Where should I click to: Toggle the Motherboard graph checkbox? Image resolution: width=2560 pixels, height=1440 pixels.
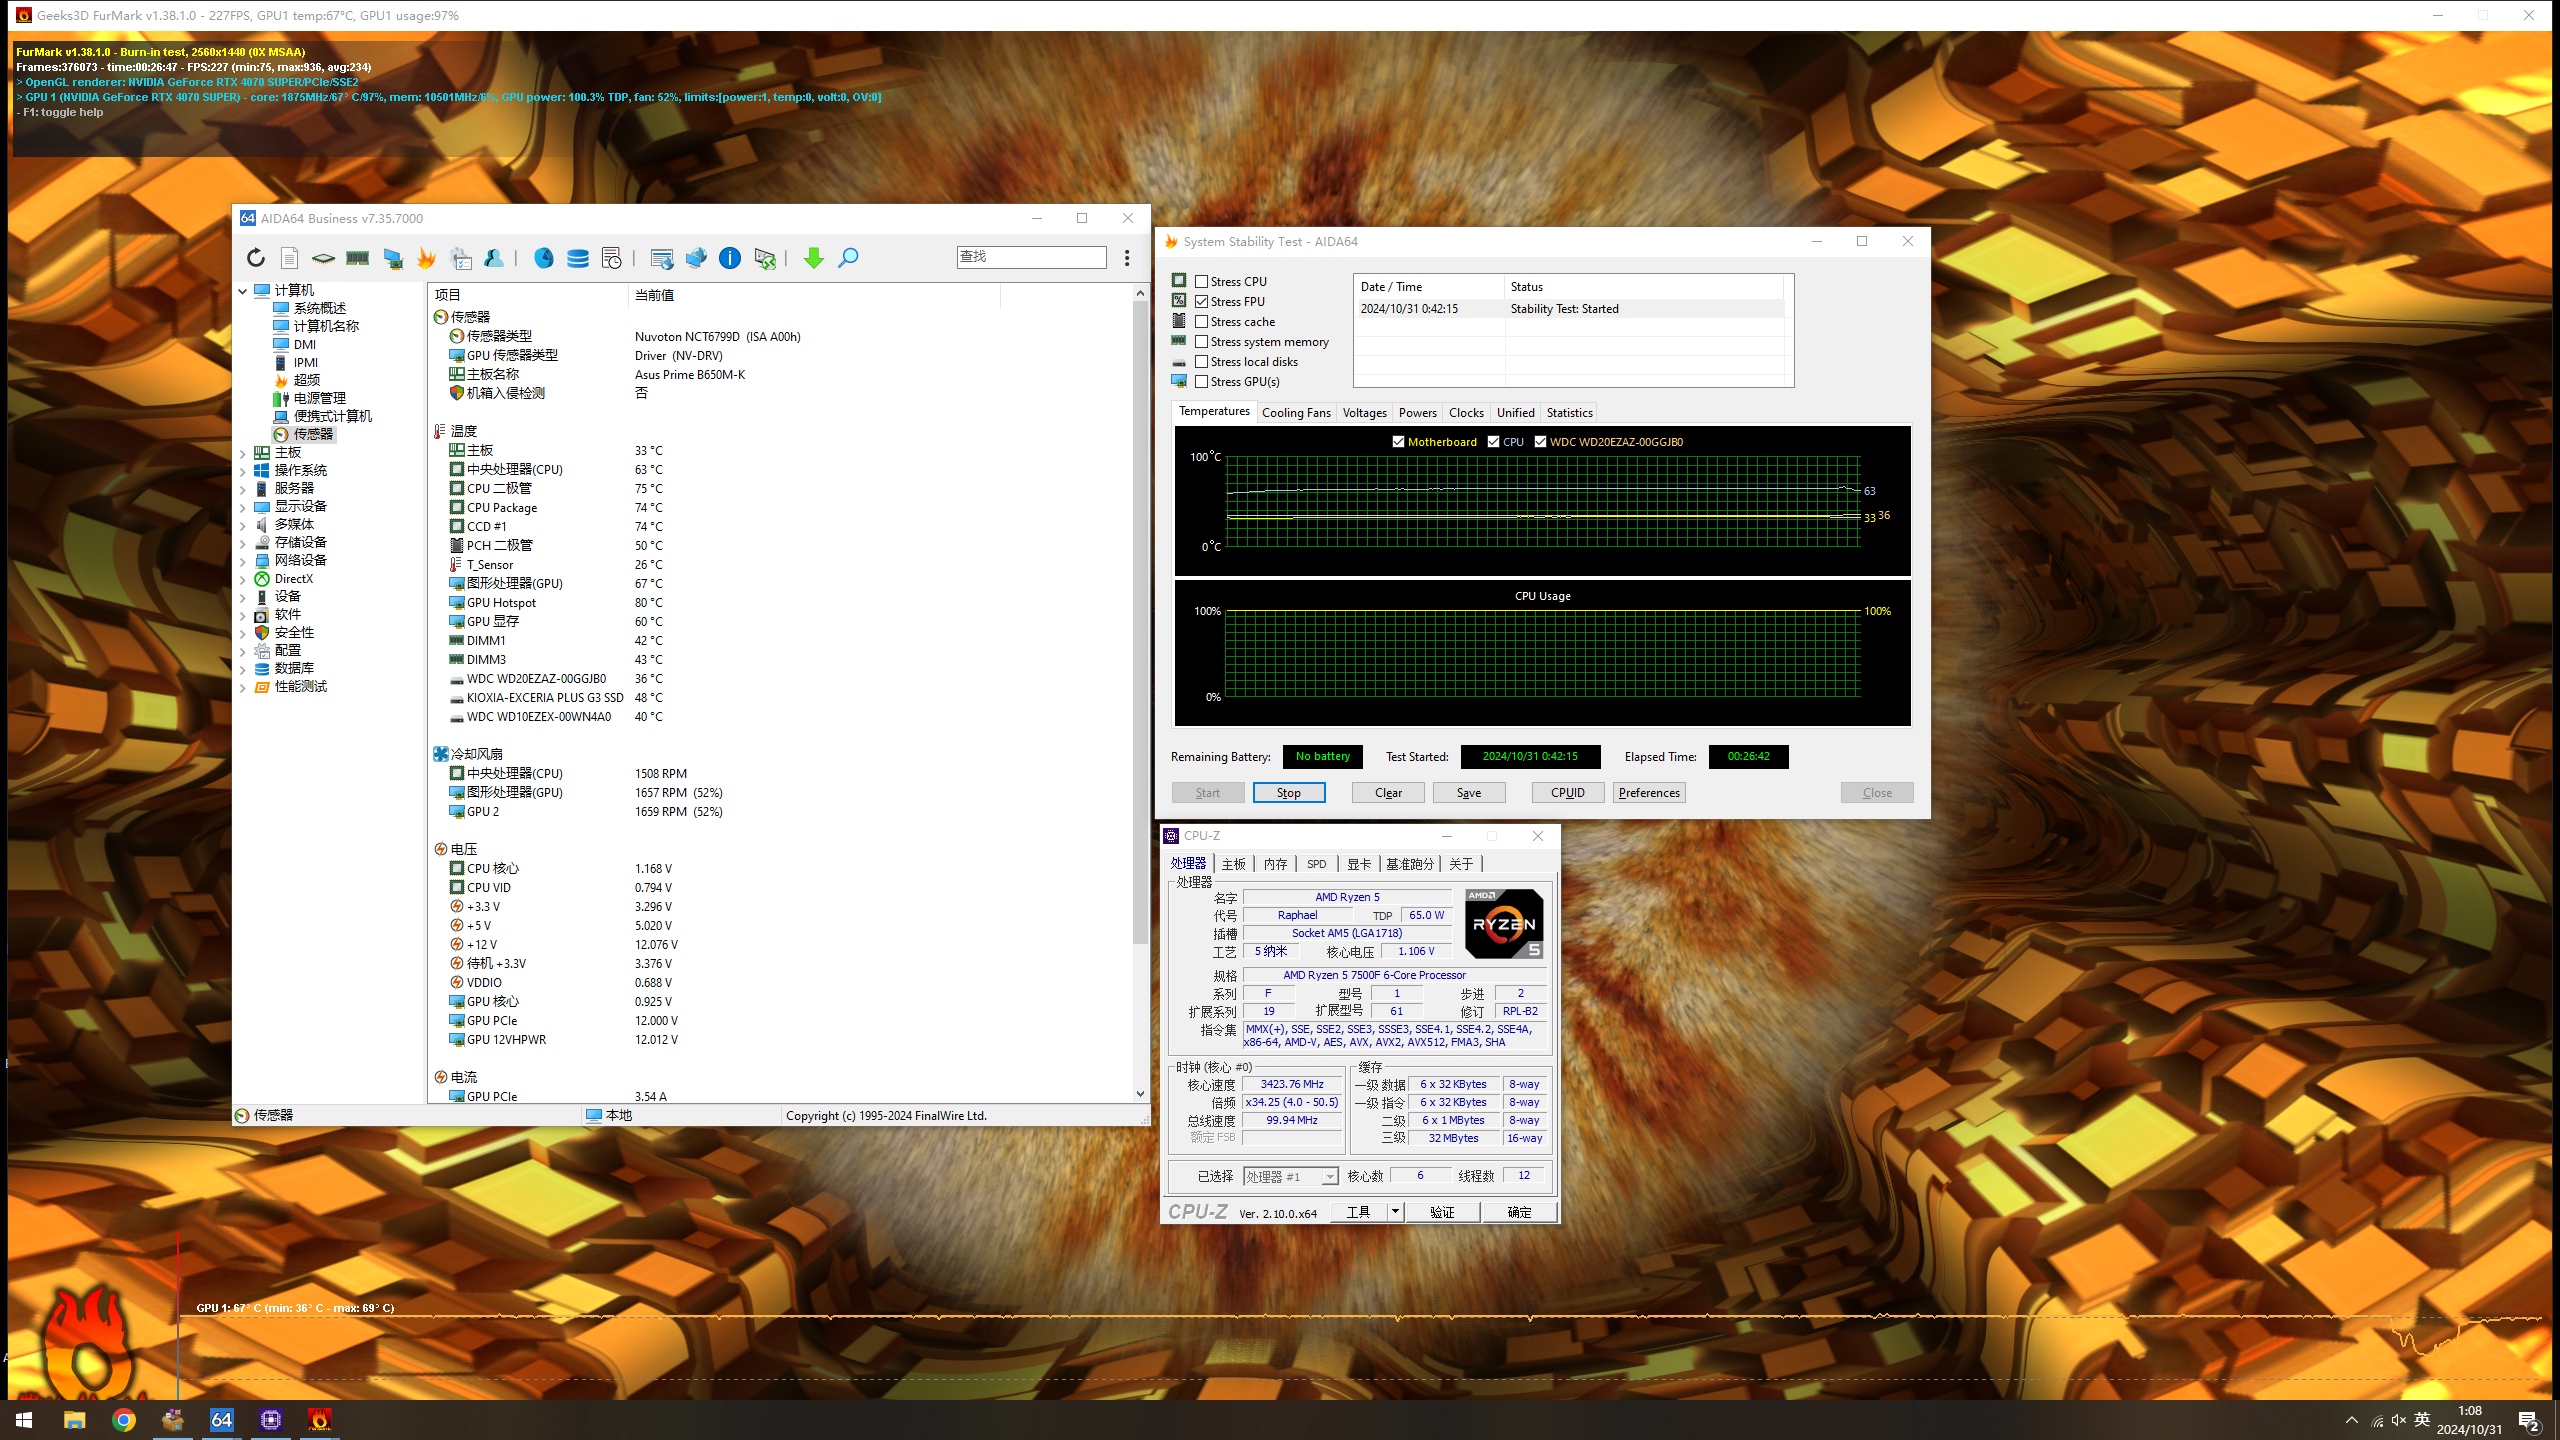click(x=1398, y=442)
